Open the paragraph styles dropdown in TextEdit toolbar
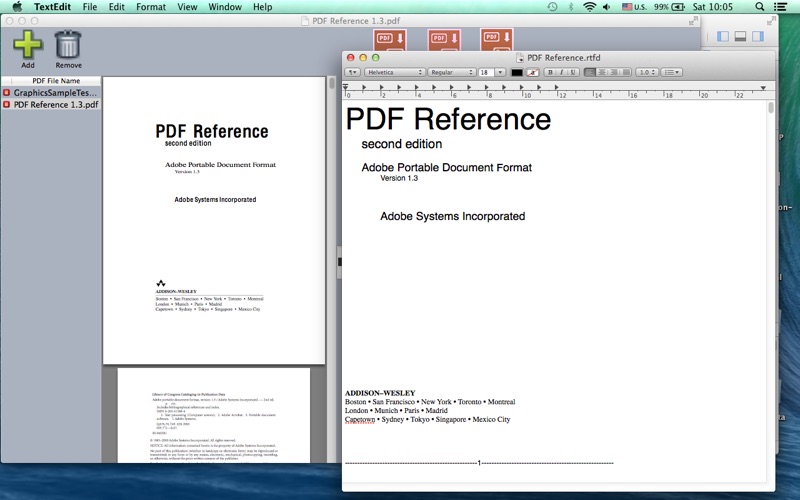Image resolution: width=800 pixels, height=500 pixels. (x=353, y=72)
